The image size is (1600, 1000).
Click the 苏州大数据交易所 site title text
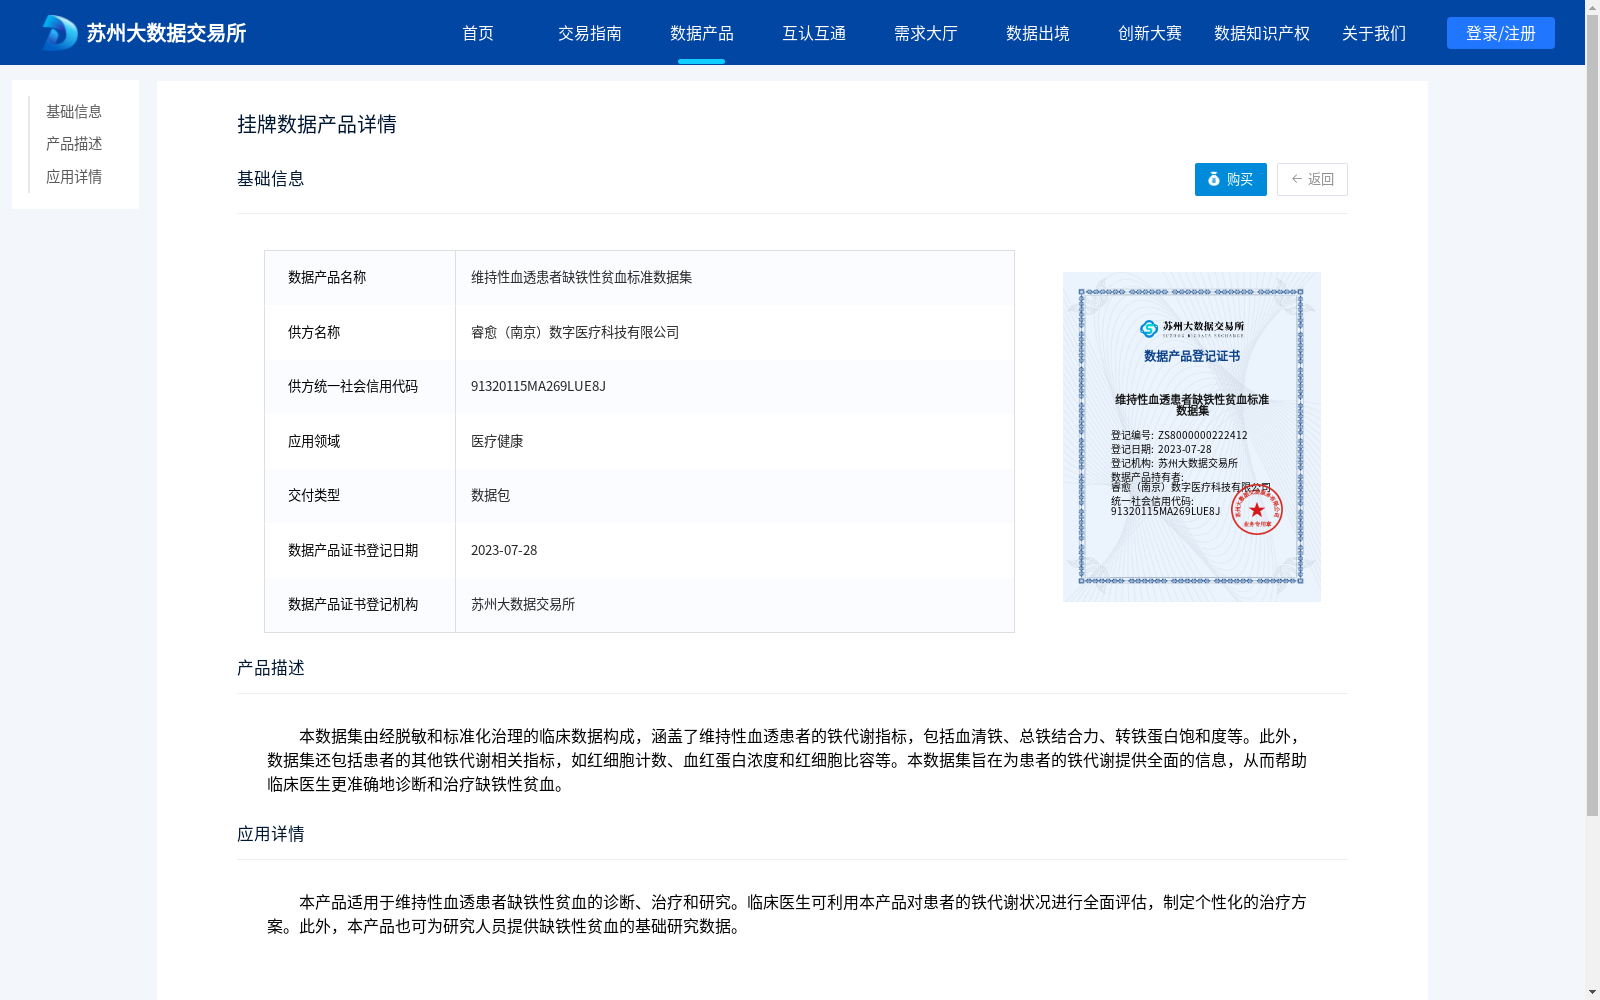(x=166, y=33)
